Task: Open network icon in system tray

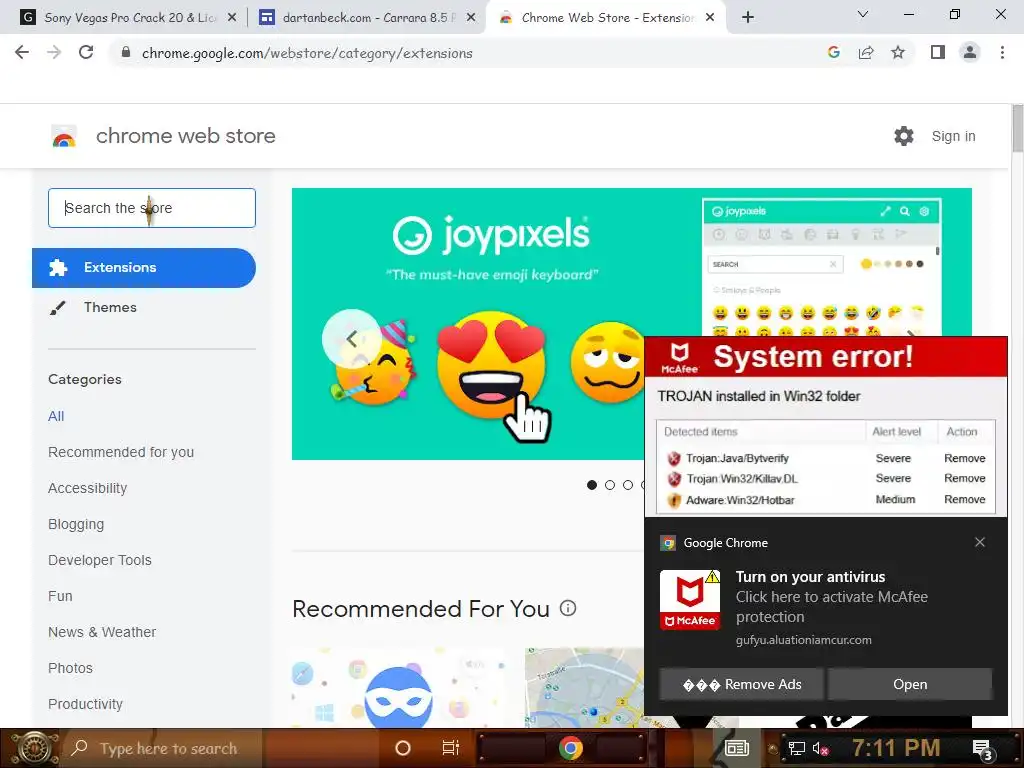Action: point(797,748)
